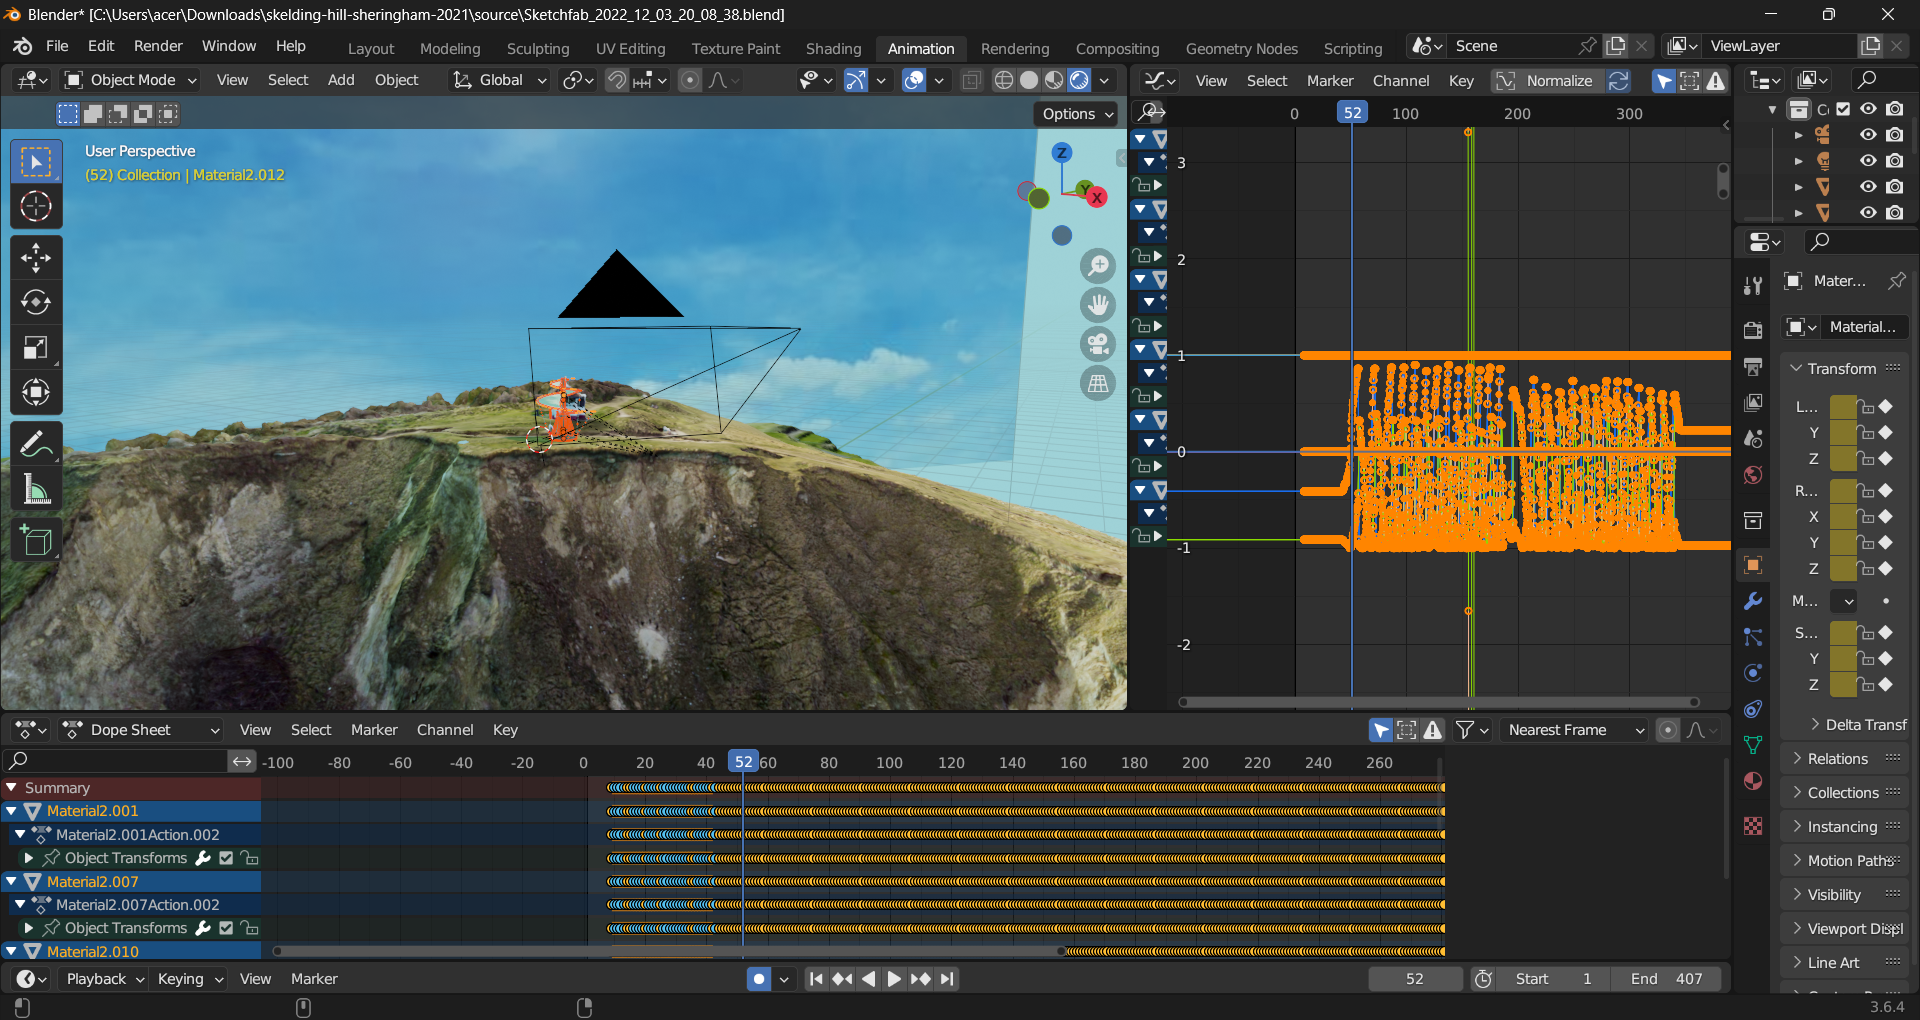Open the Object Mode dropdown
1920x1020 pixels.
[131, 80]
